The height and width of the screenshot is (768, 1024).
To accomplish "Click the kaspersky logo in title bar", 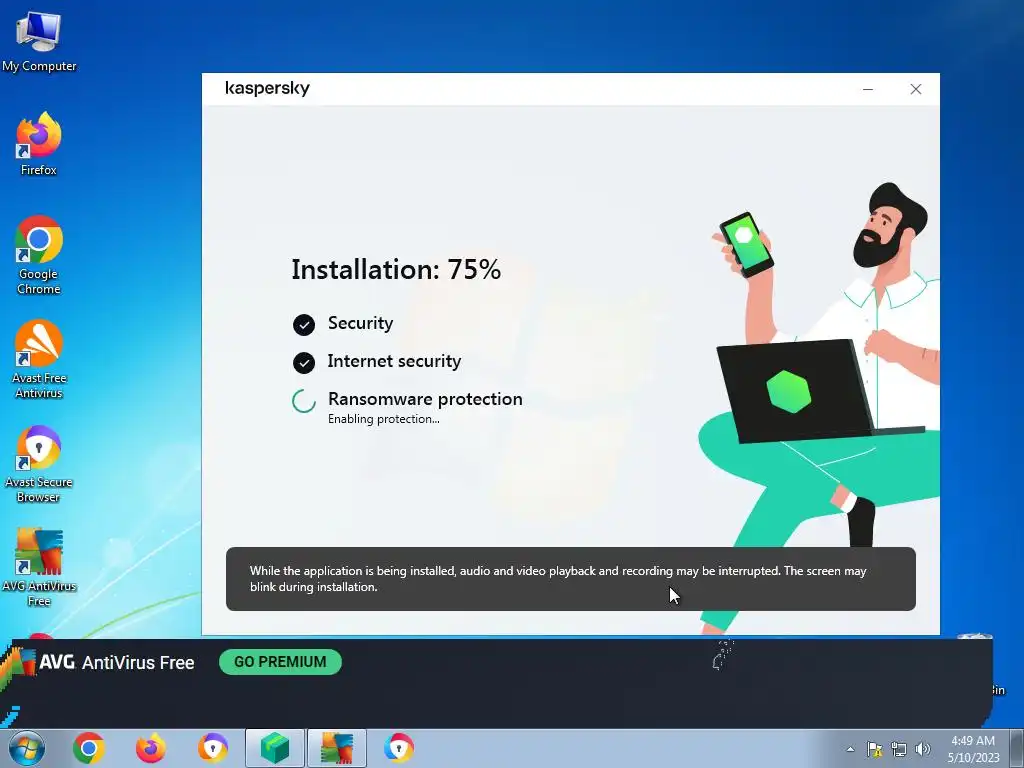I will click(x=267, y=88).
